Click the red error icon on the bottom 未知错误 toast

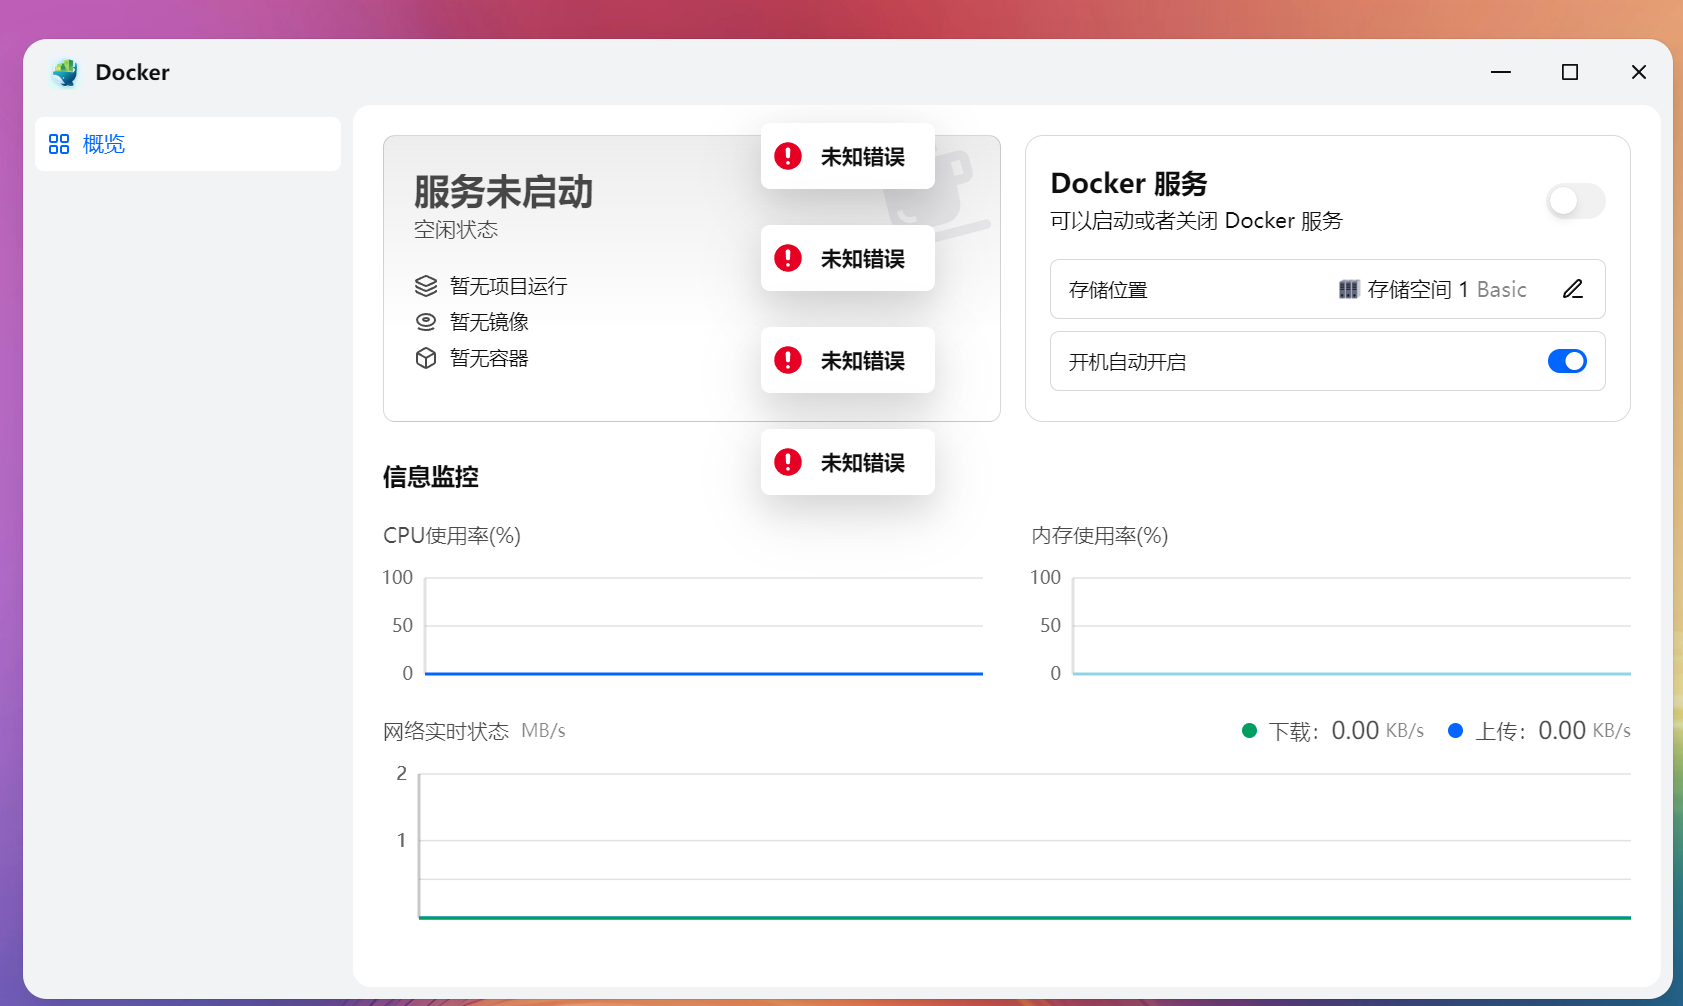pyautogui.click(x=788, y=462)
